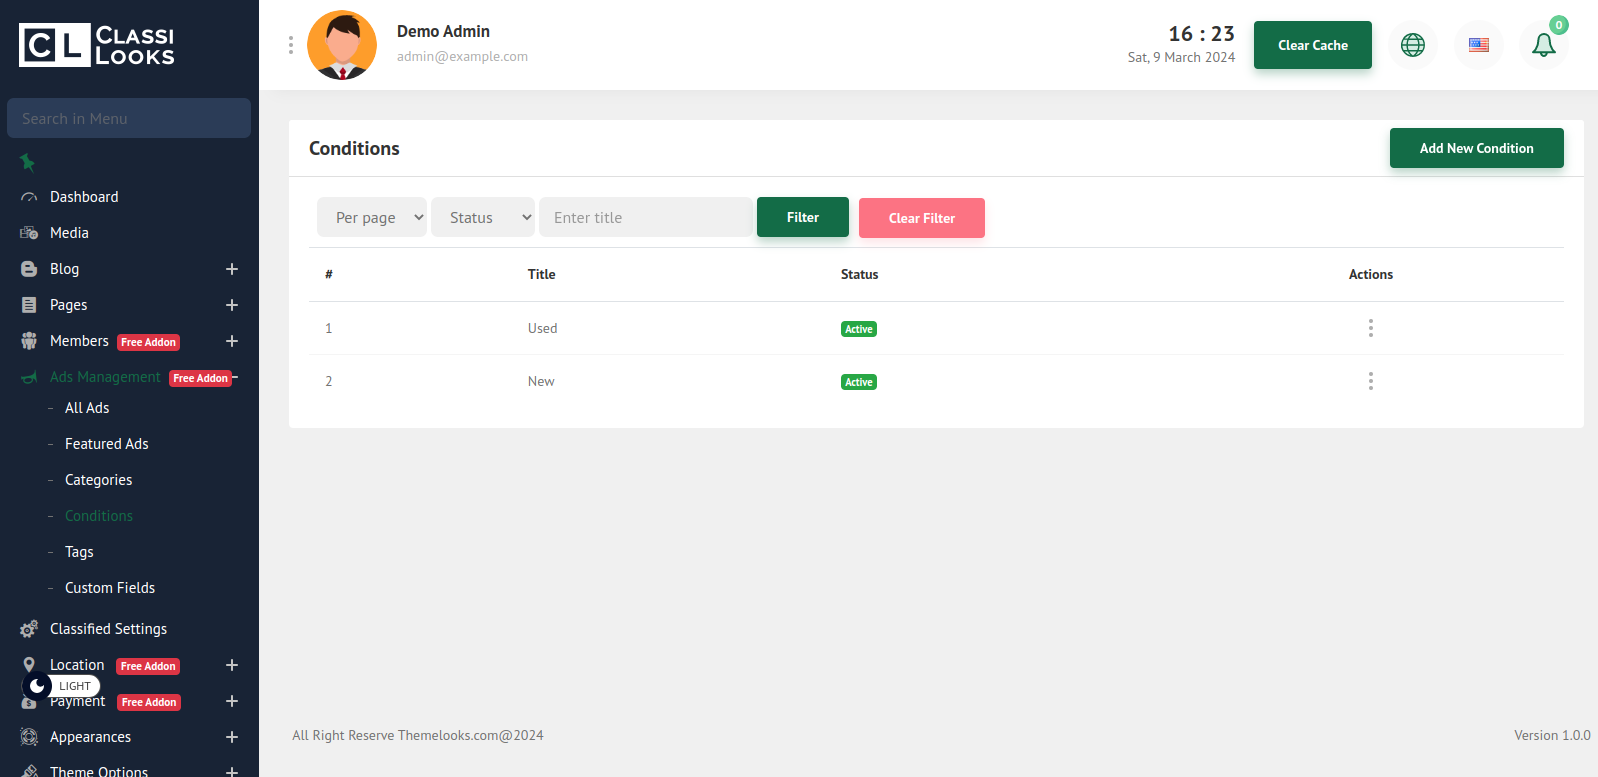Open the Per page dropdown

(x=372, y=217)
